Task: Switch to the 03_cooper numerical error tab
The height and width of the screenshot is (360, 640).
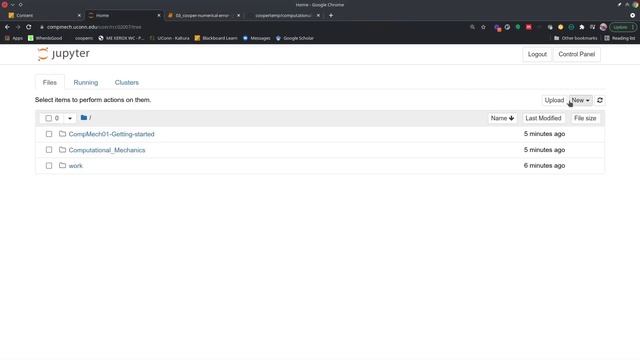Action: click(x=203, y=16)
